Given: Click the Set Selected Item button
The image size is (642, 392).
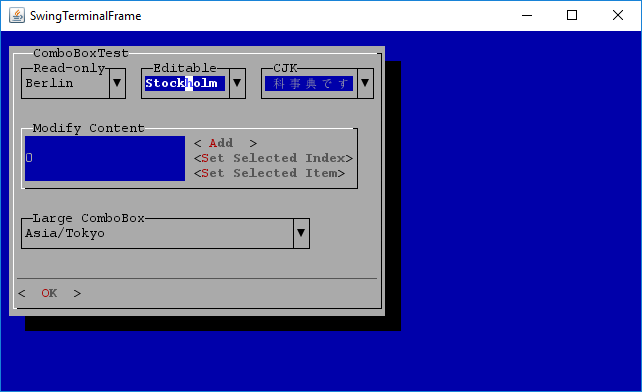Looking at the screenshot, I should [x=269, y=173].
